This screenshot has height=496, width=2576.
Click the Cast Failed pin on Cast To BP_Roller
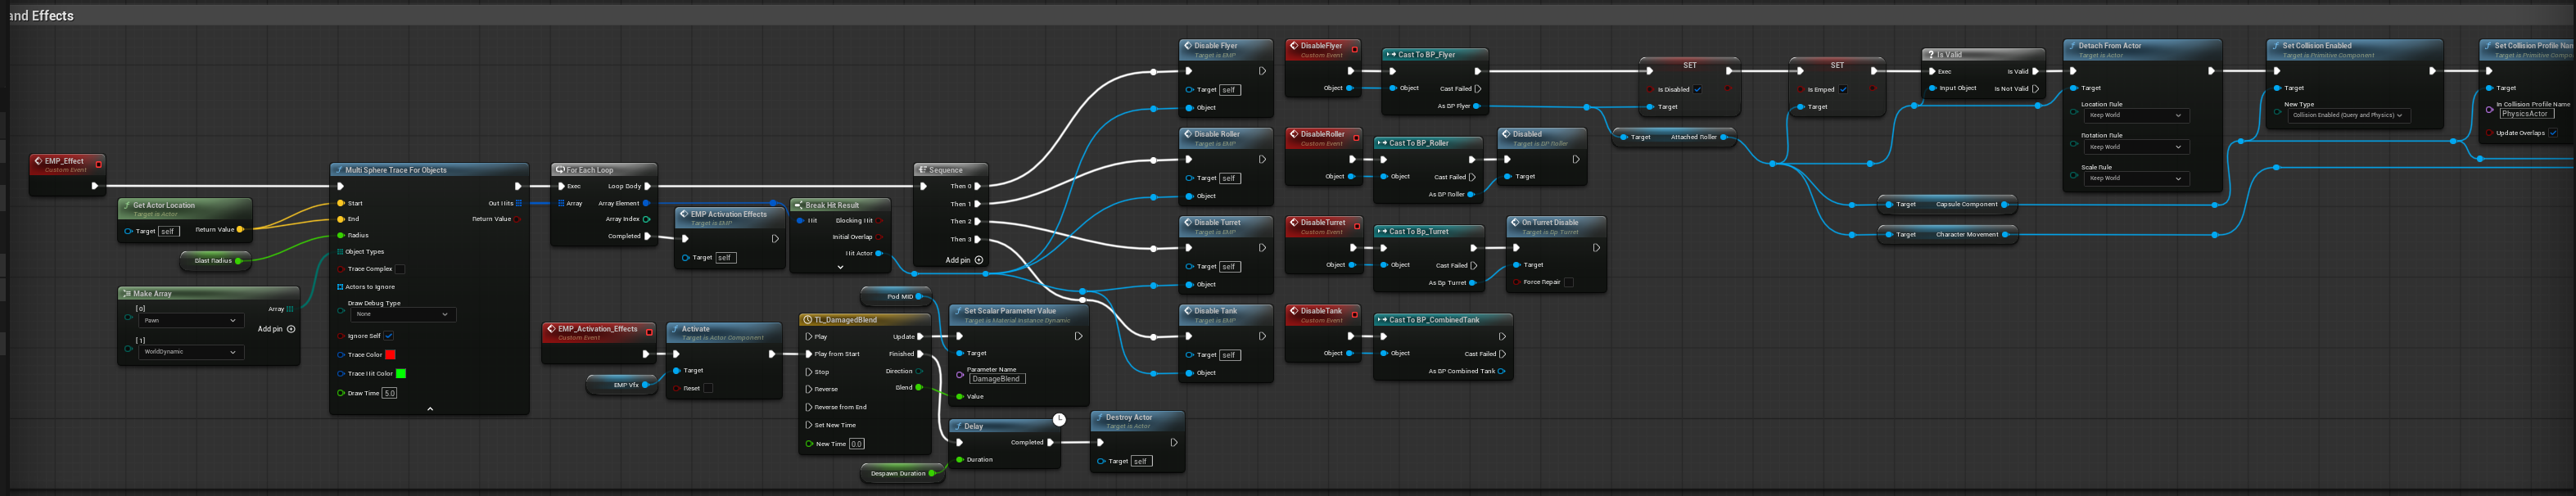point(1472,177)
